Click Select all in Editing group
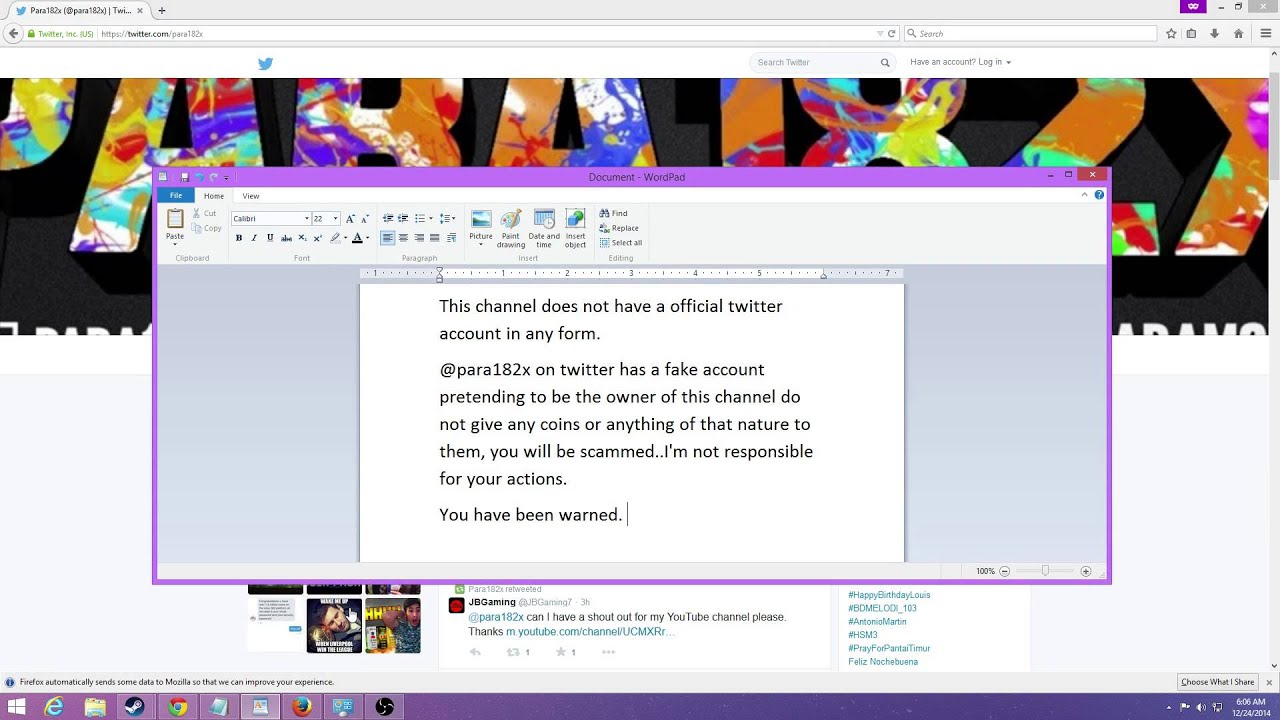 (x=621, y=243)
